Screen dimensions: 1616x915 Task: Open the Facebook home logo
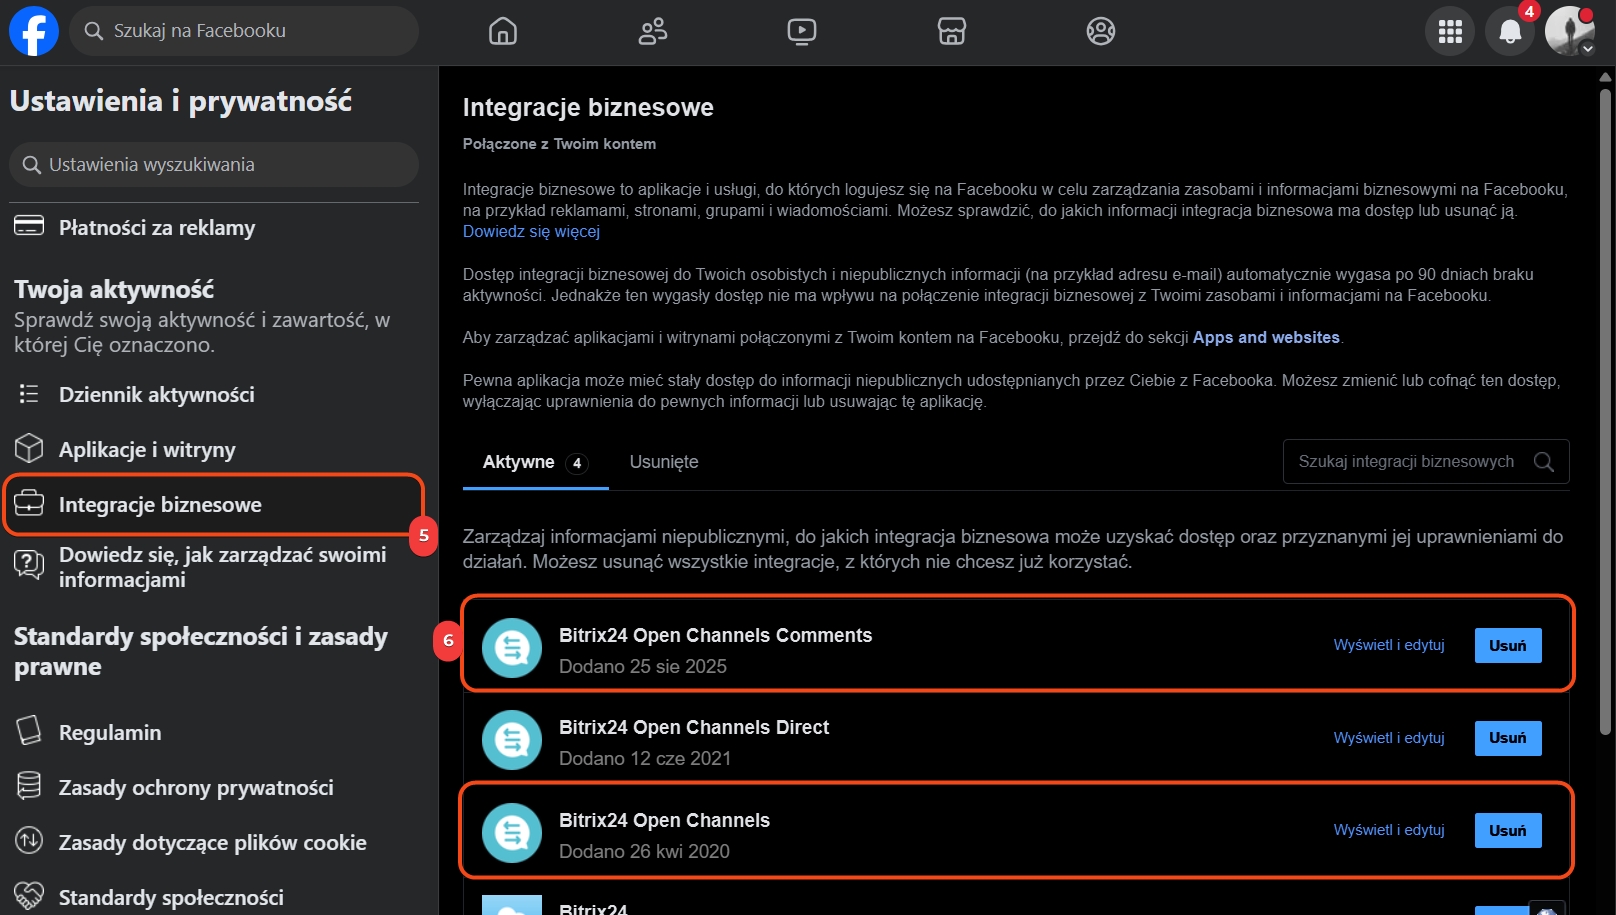click(x=34, y=31)
